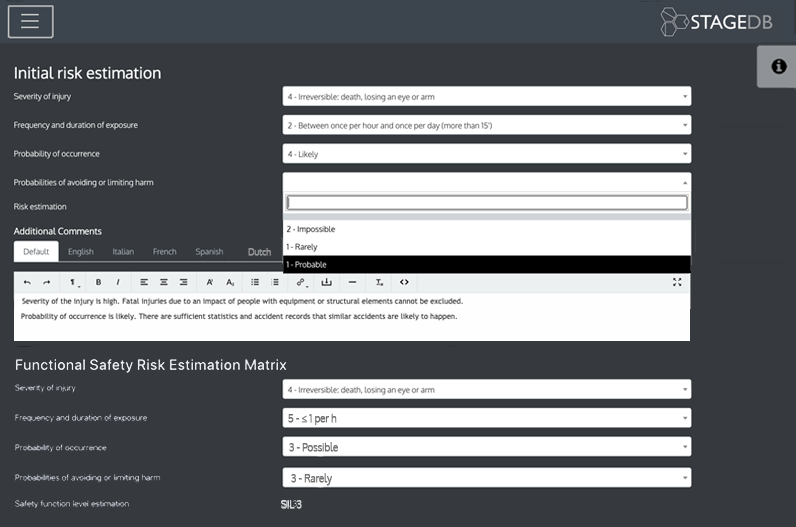Undo the last edit in comment editor
Image resolution: width=796 pixels, height=527 pixels.
tap(27, 282)
